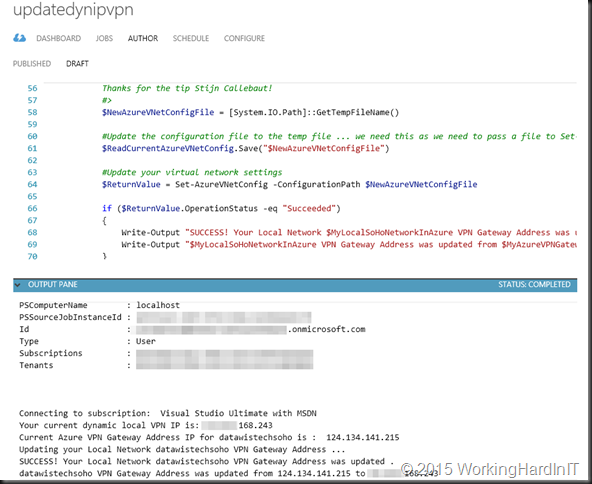This screenshot has width=592, height=484.
Task: Click 'Your current dynamic local VPN IP' line
Action: pyautogui.click(x=146, y=425)
